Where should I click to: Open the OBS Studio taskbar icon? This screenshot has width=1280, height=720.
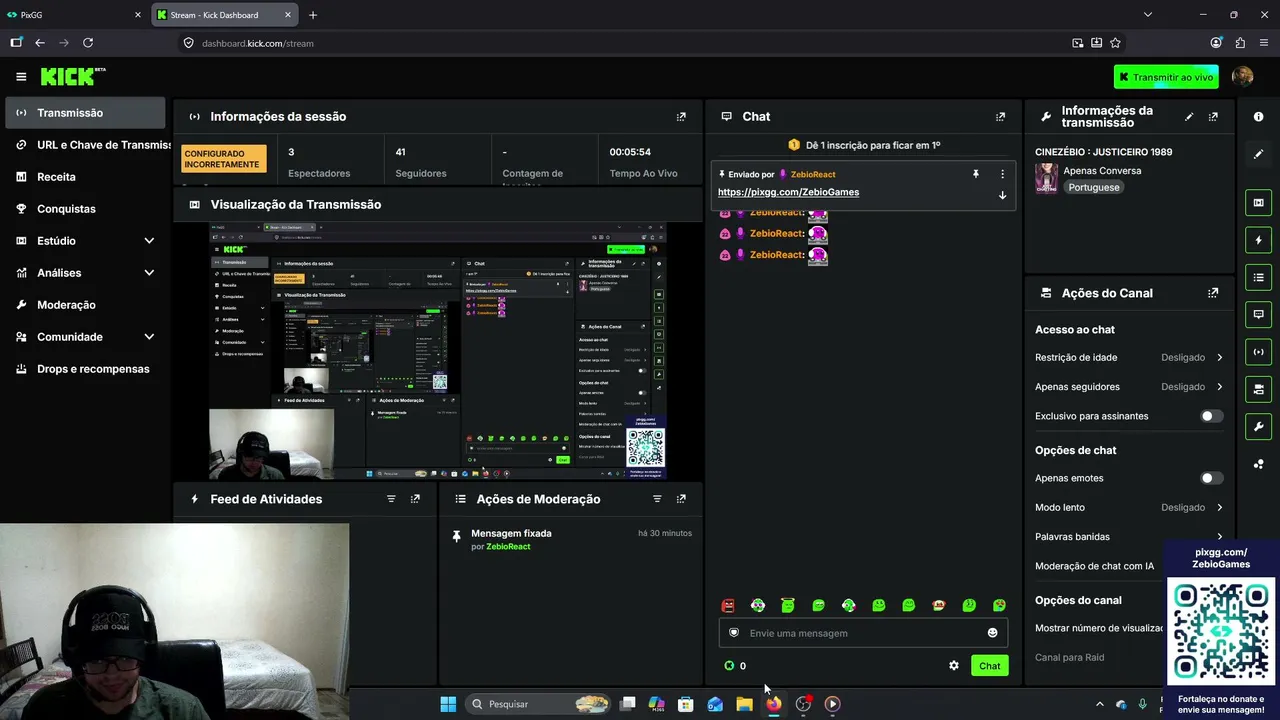[803, 704]
